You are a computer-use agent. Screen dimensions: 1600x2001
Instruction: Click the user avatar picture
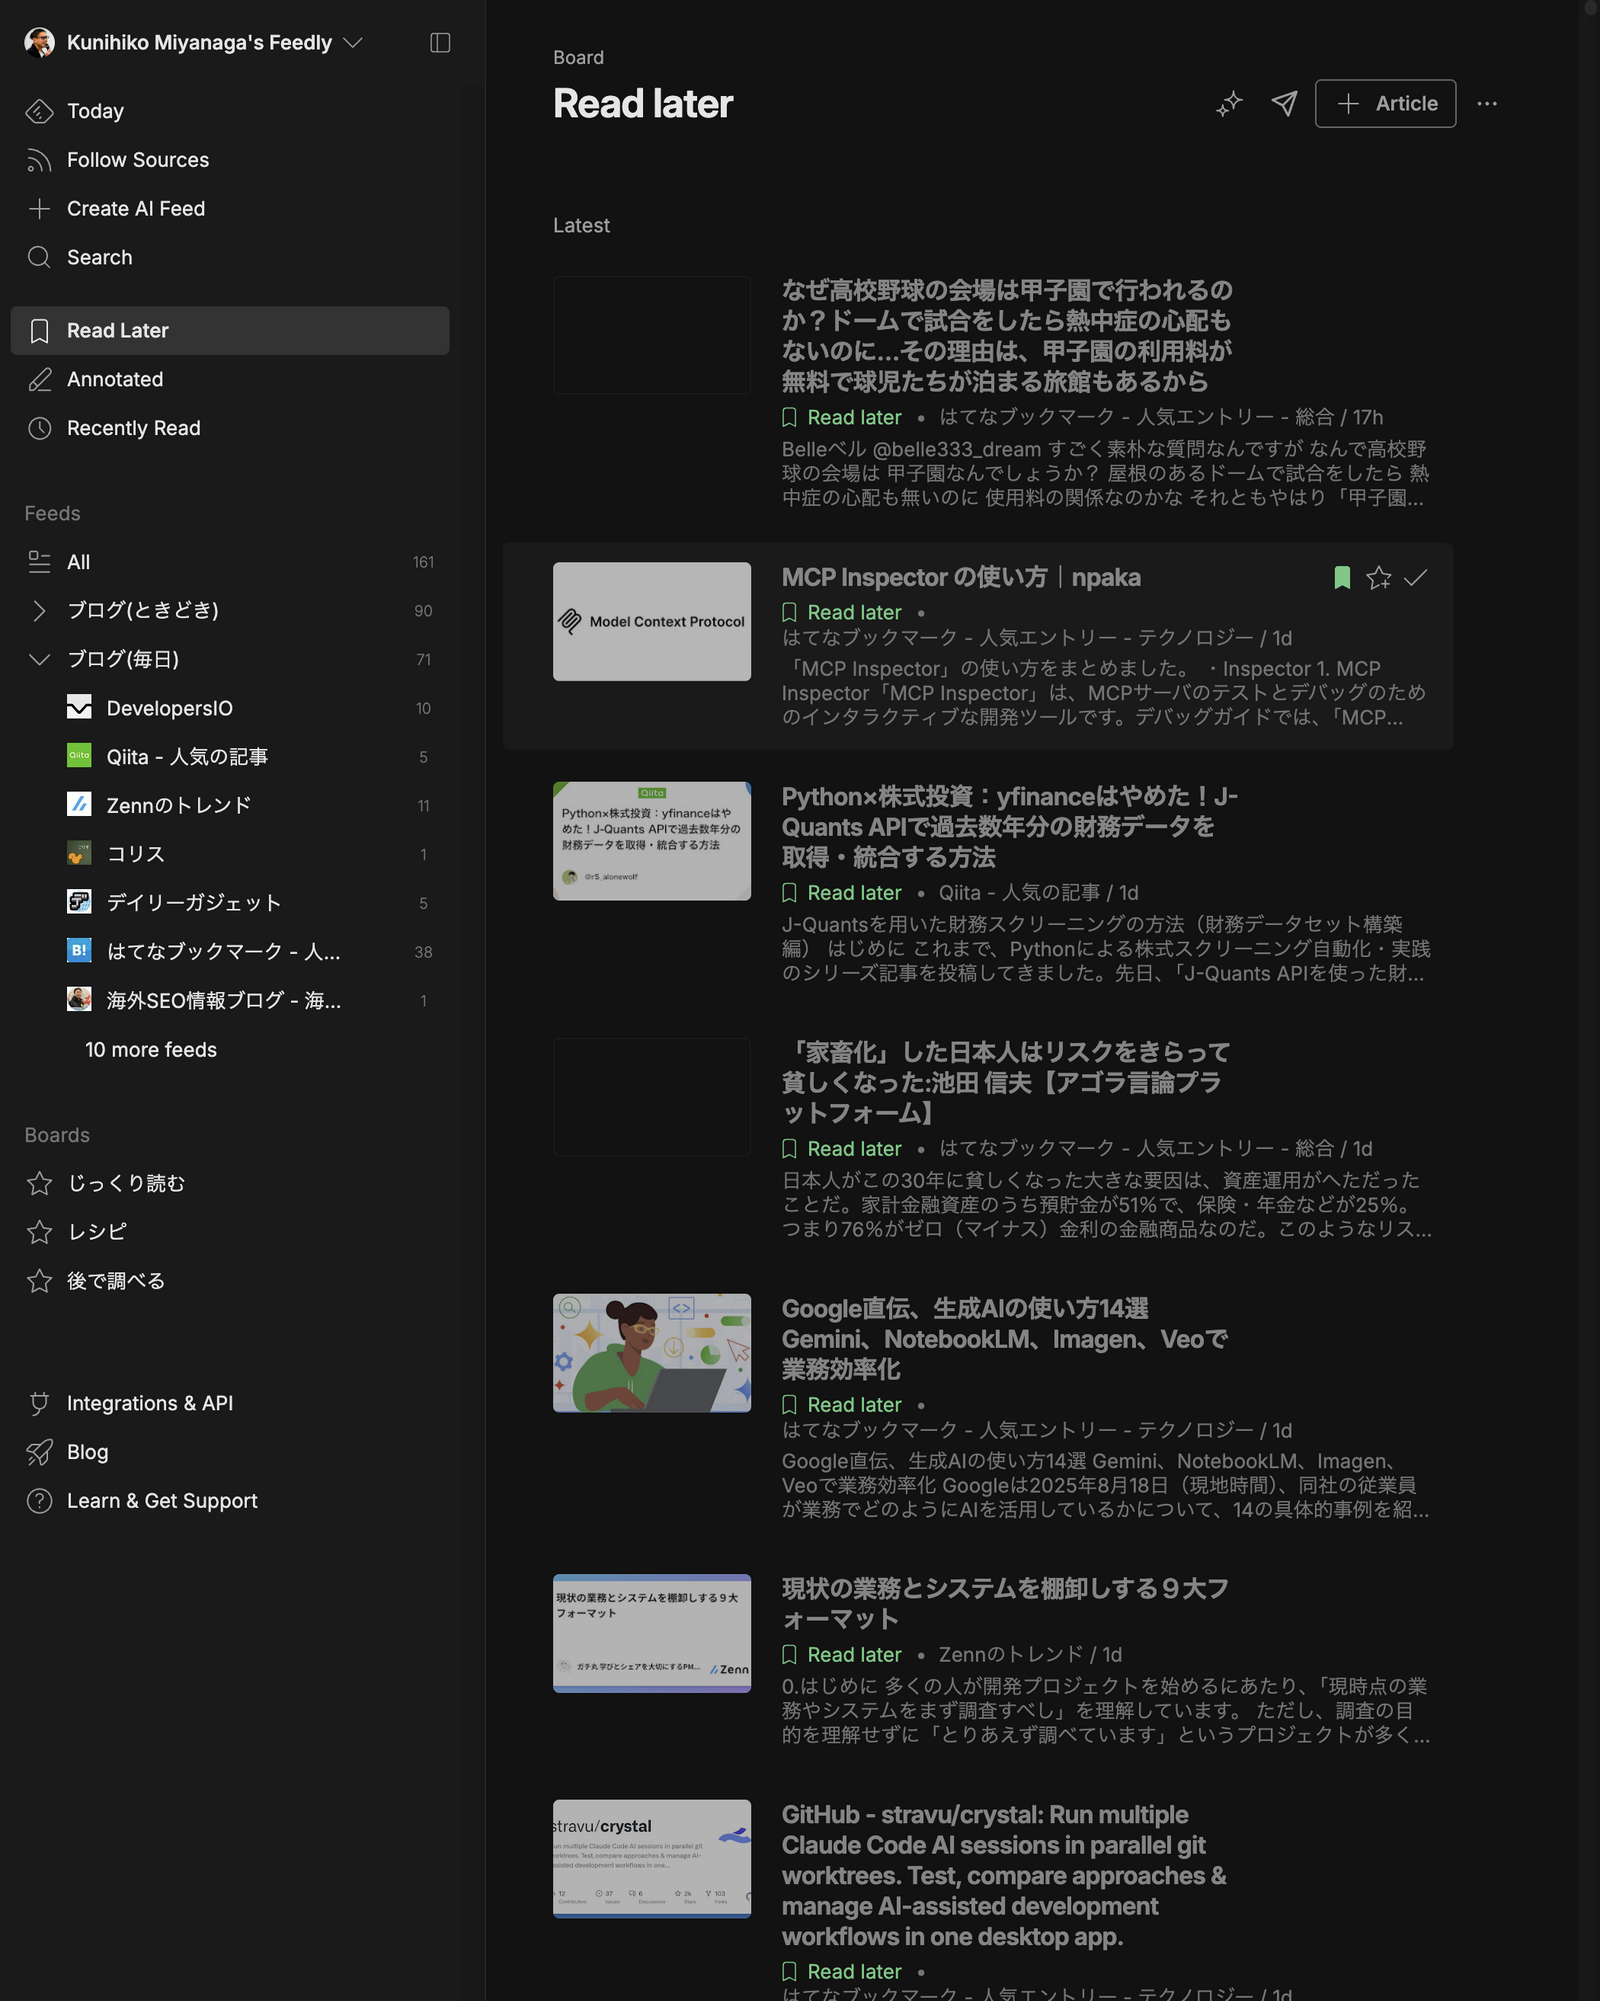(x=39, y=42)
